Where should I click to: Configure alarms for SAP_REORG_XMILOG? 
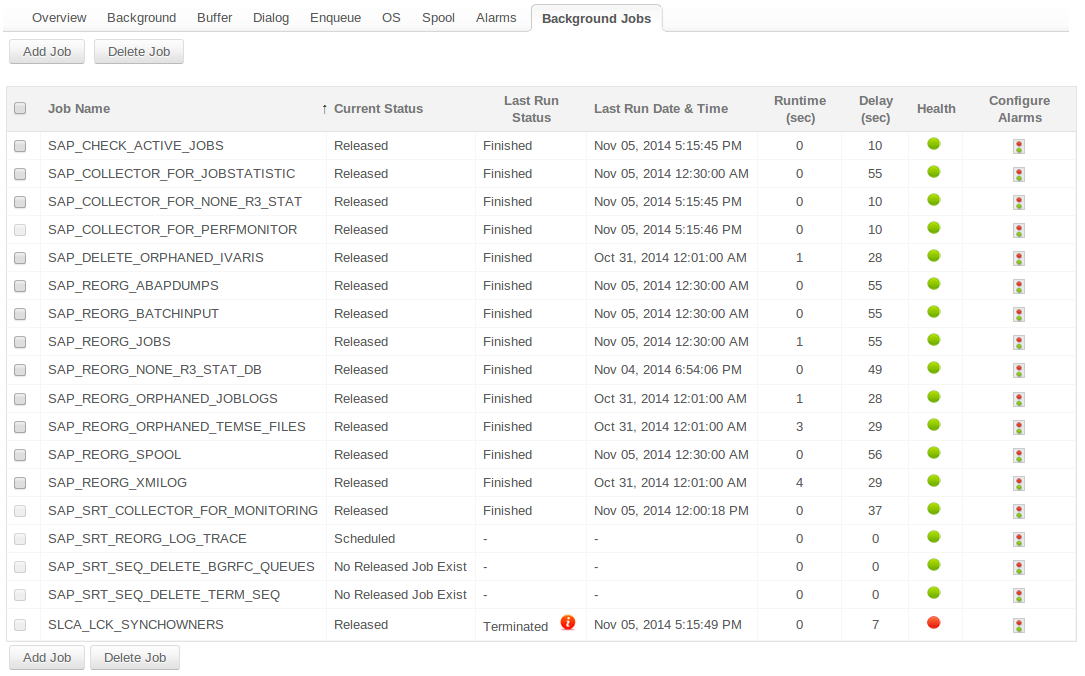[1019, 483]
